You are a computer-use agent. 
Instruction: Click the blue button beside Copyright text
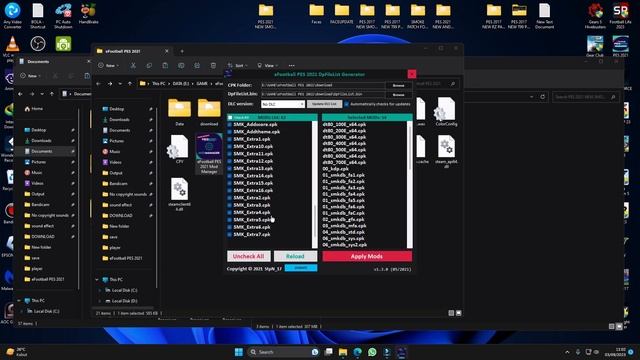tap(301, 268)
